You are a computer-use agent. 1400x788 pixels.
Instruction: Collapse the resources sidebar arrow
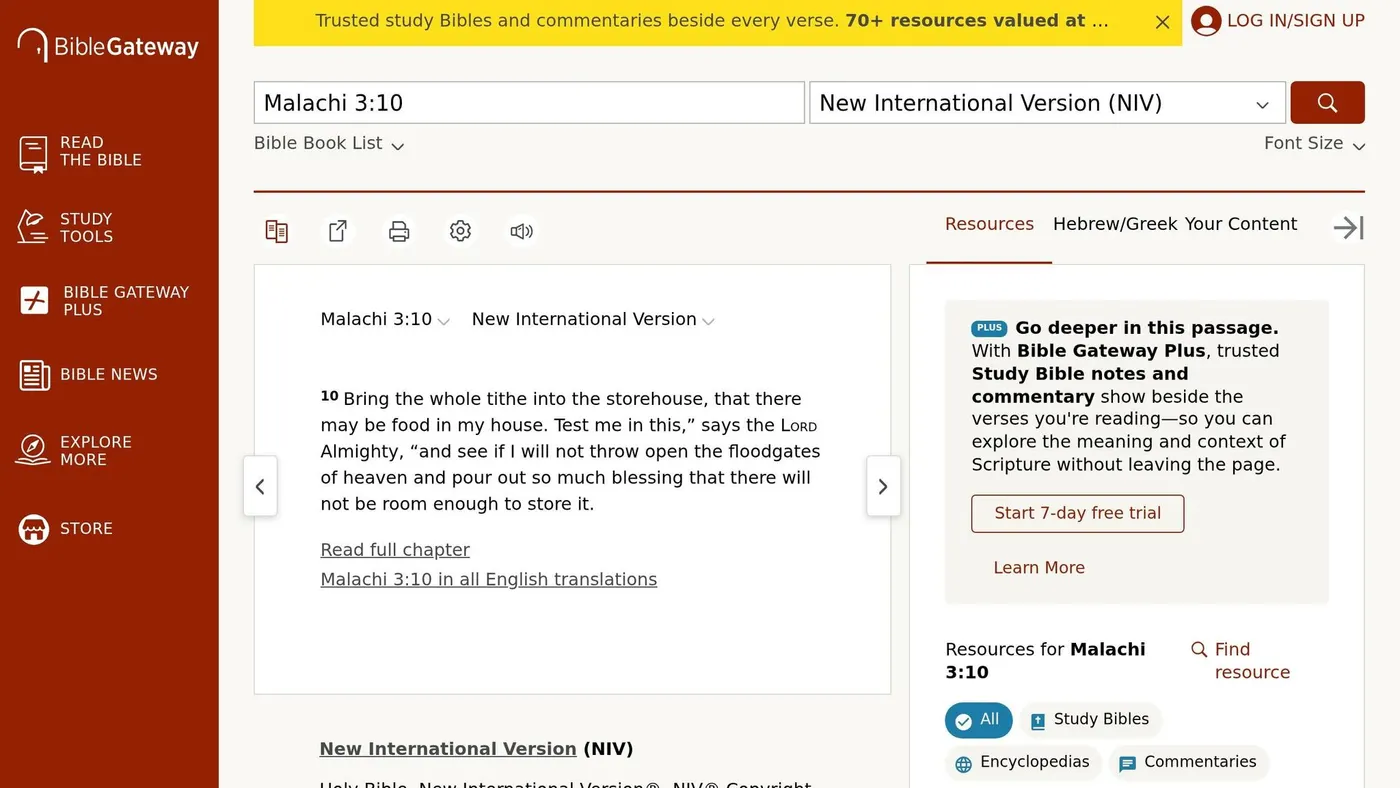point(1348,228)
